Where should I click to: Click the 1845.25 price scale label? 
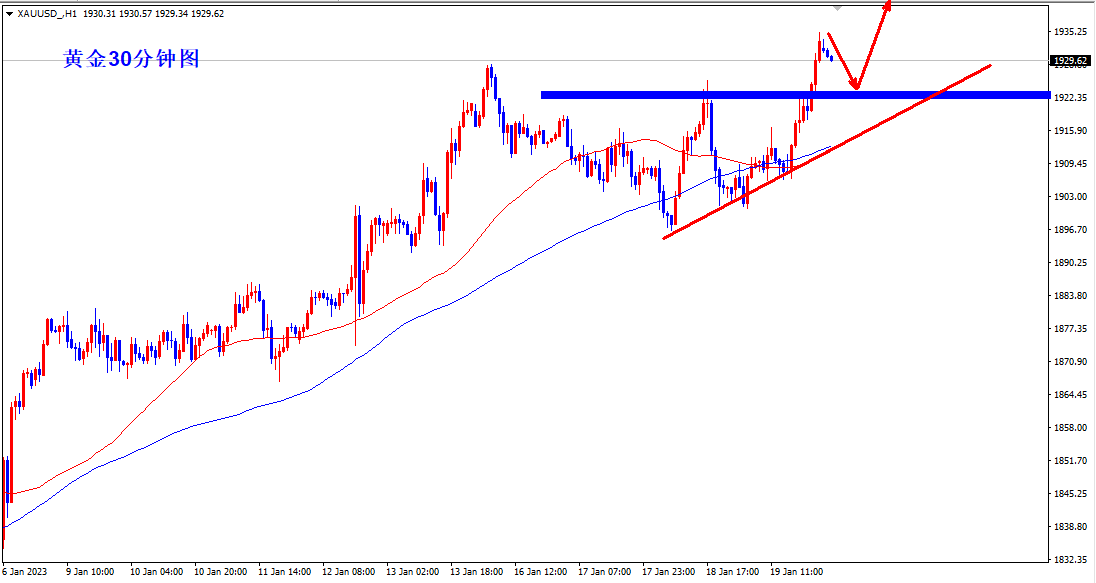pos(1070,494)
